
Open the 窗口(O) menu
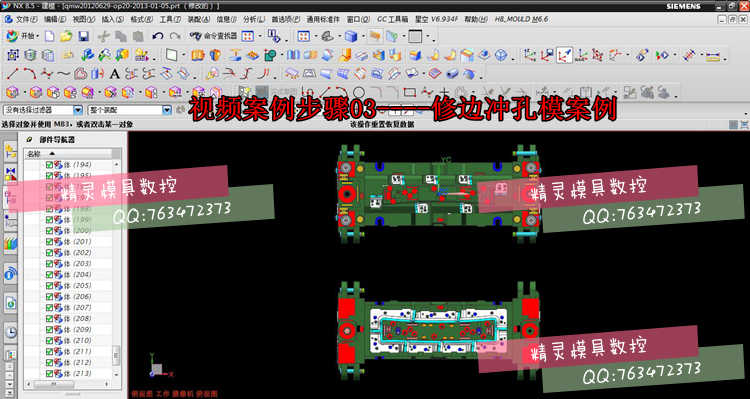(x=358, y=20)
